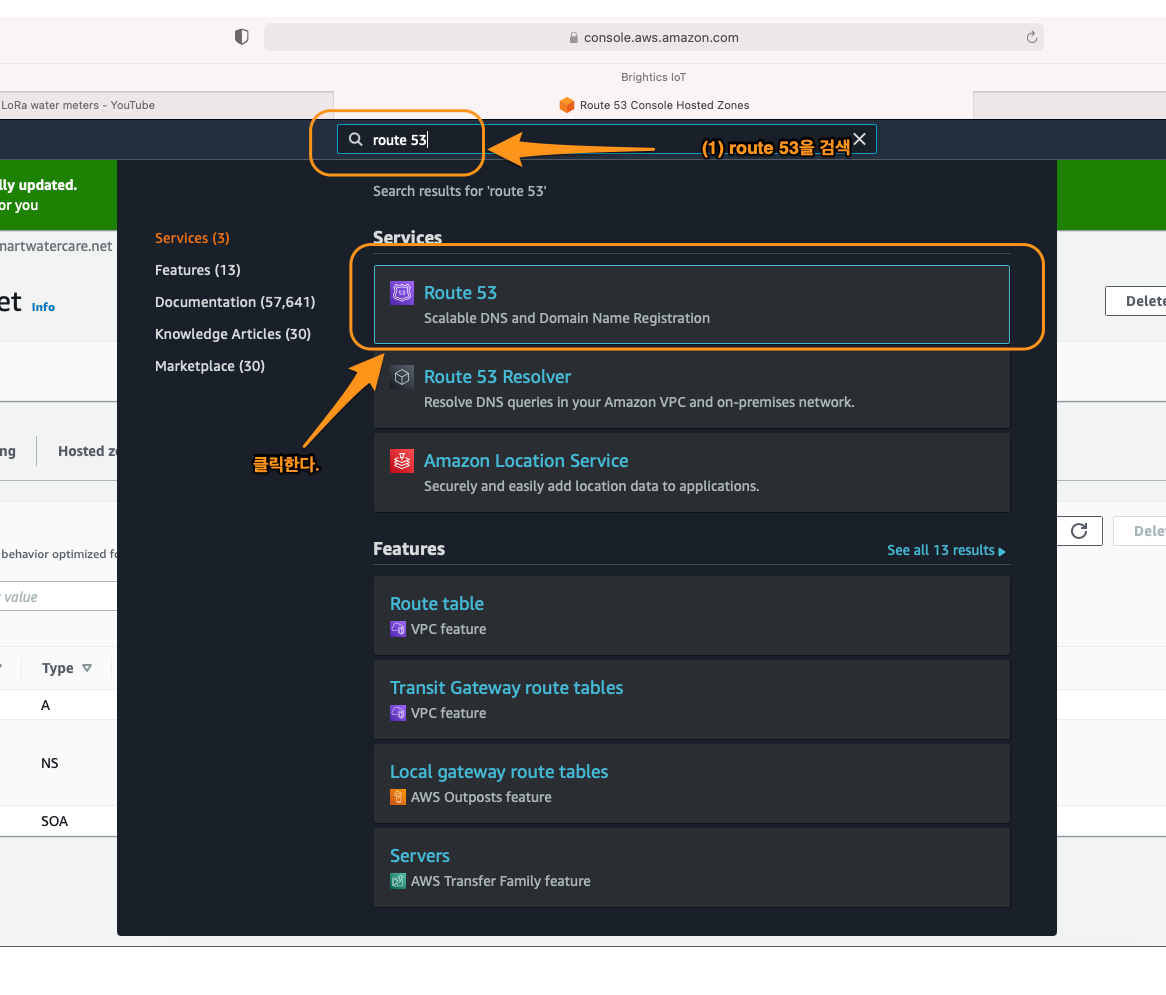Switch to Route 53 Console Hosted Zones tab
Screen dimensions: 1166x995
654,105
